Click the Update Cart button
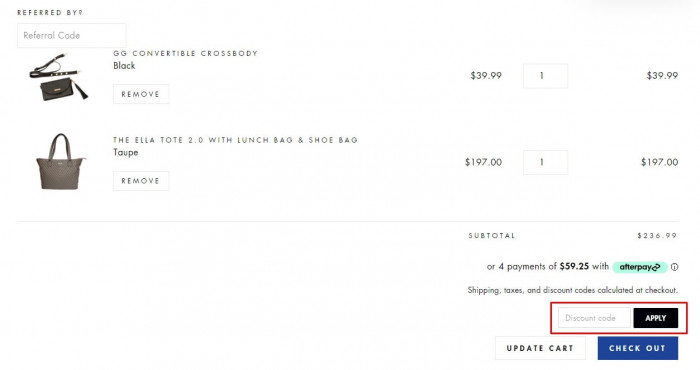This screenshot has height=370, width=700. 540,348
